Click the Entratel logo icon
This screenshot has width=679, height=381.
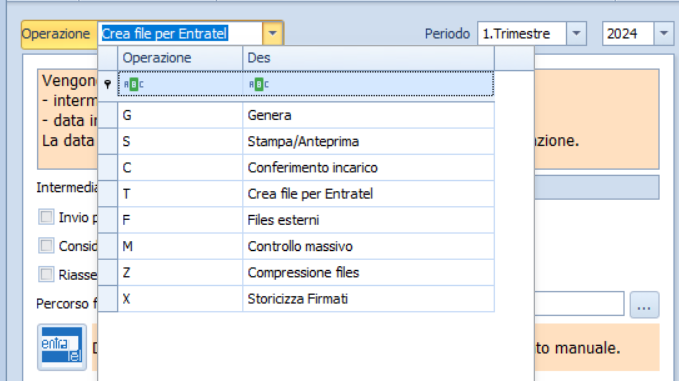click(x=62, y=347)
